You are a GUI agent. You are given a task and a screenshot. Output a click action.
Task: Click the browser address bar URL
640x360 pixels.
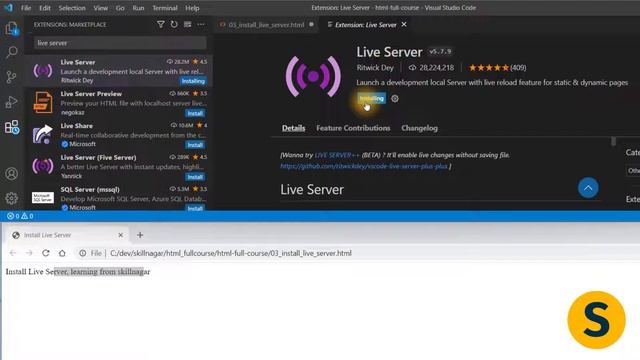231,253
